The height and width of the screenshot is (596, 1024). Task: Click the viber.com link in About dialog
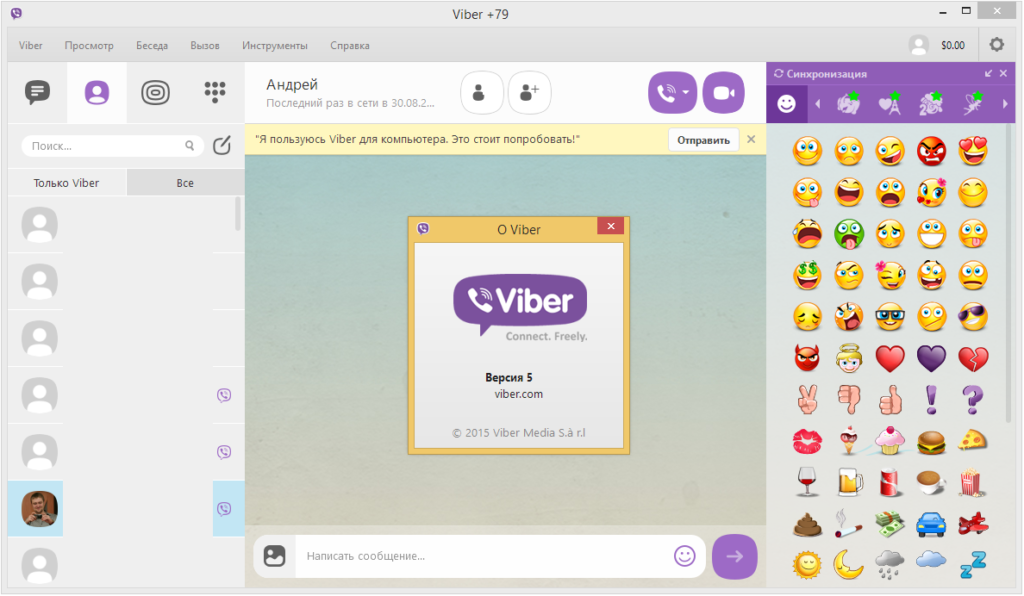pyautogui.click(x=518, y=394)
